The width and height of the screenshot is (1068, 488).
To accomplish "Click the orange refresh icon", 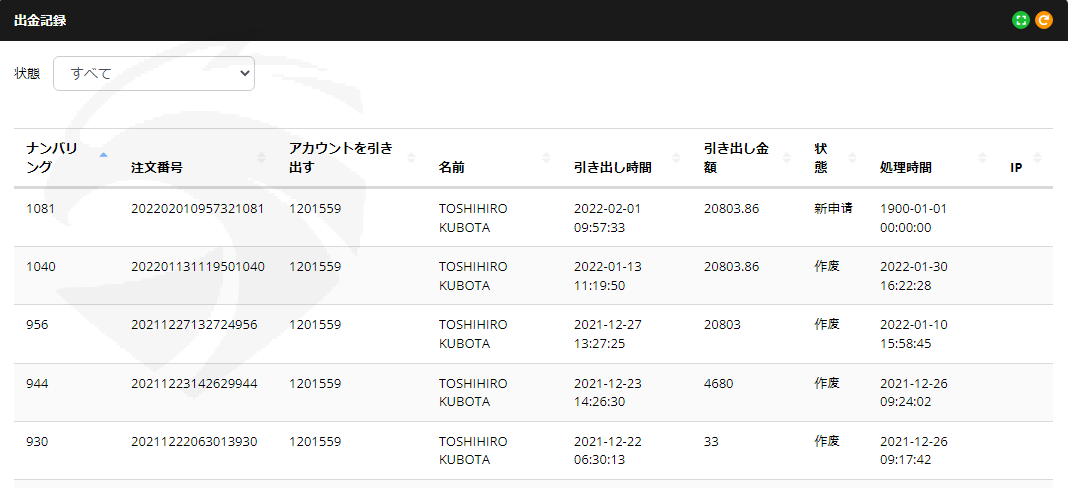I will 1043,20.
